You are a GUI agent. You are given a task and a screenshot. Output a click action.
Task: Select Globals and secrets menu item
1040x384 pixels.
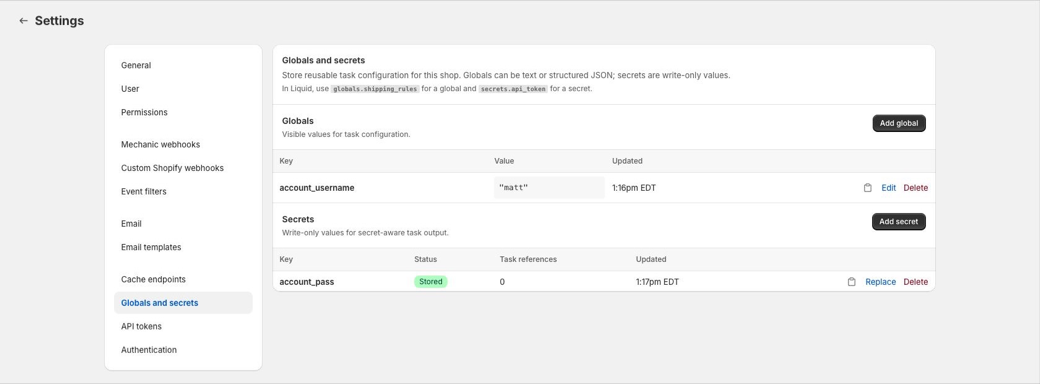click(183, 303)
